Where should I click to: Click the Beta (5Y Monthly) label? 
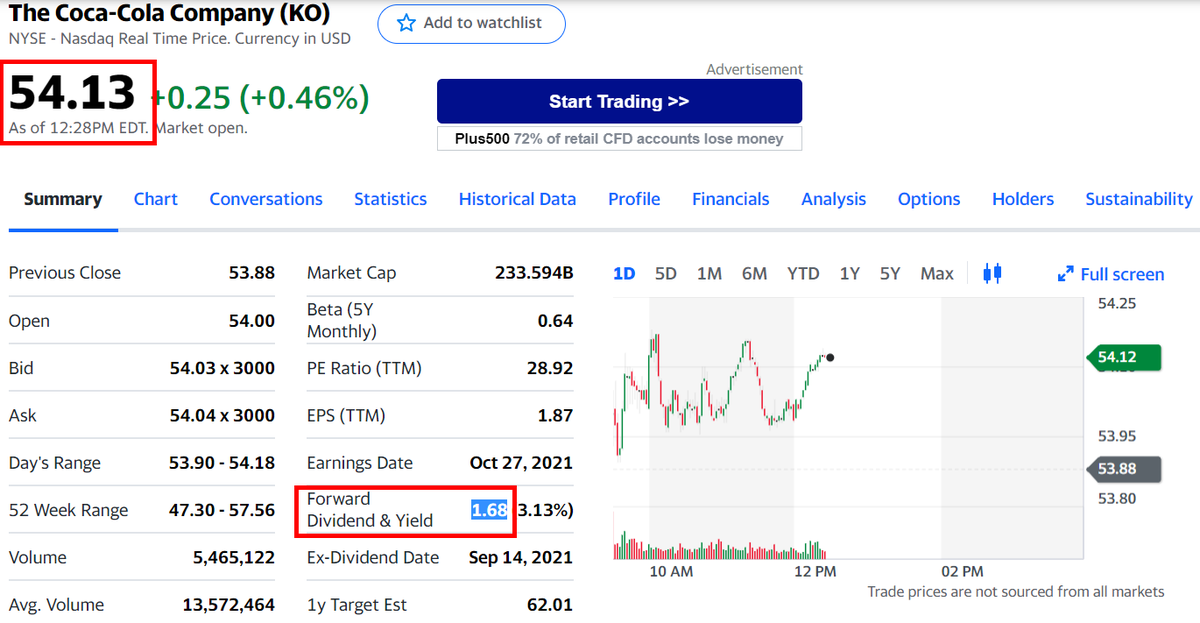(342, 320)
